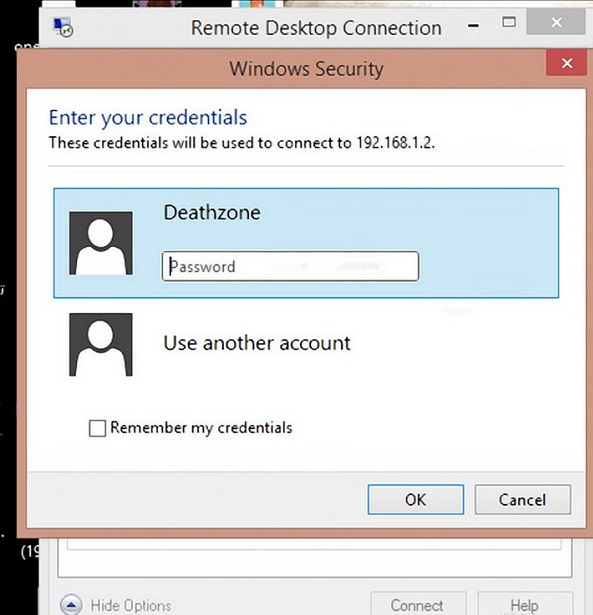The height and width of the screenshot is (615, 593).
Task: Collapse options with Hide Options arrow icon
Action: (x=71, y=605)
